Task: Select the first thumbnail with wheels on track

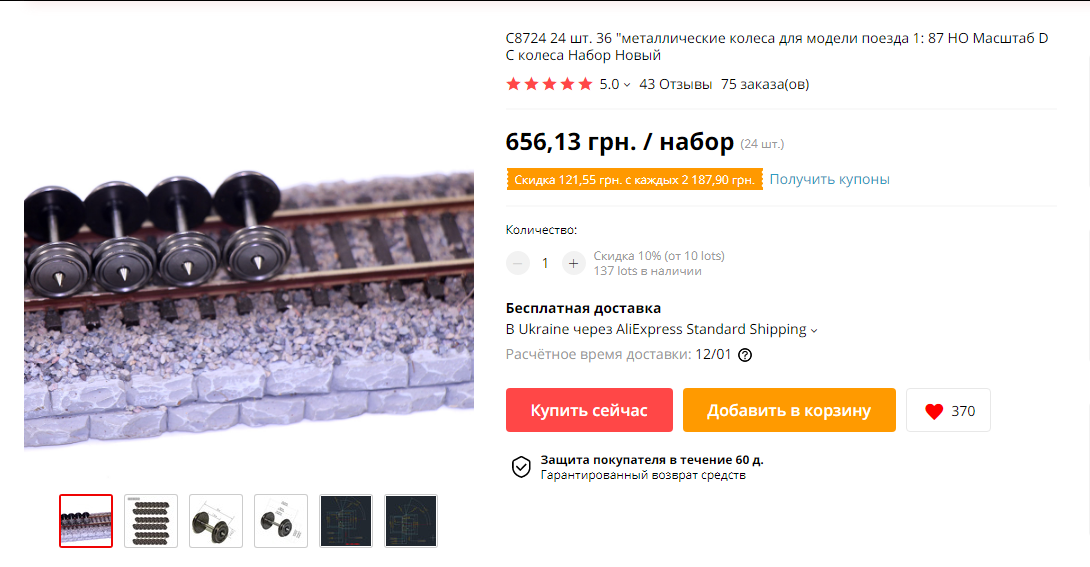Action: 86,521
